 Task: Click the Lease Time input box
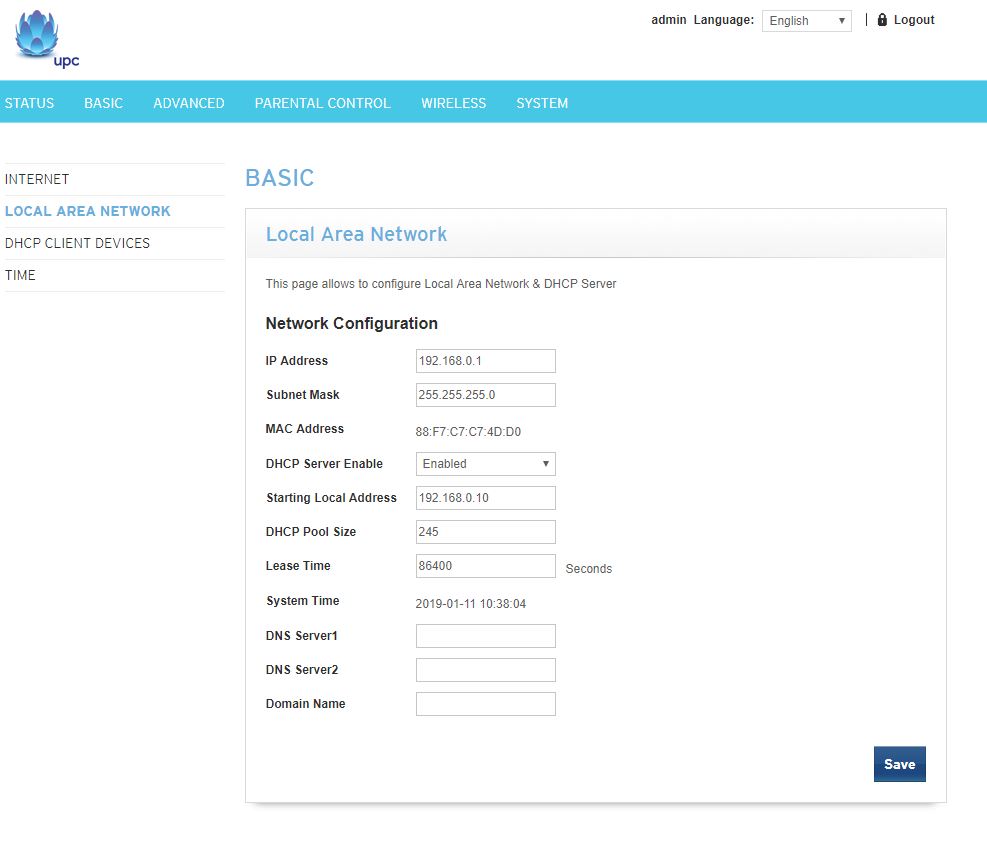tap(485, 566)
